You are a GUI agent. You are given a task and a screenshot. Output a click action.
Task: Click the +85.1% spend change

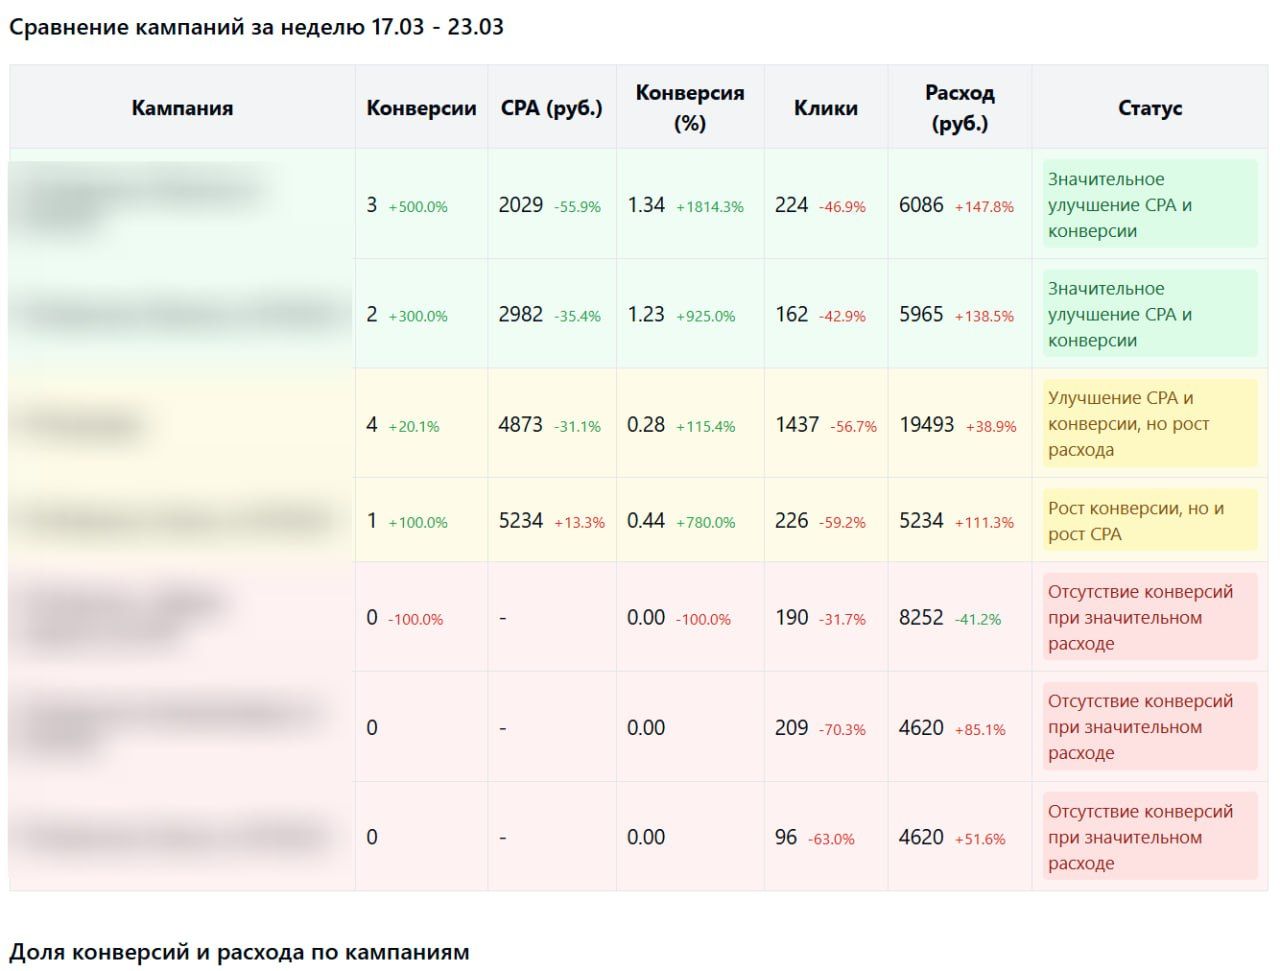pos(980,730)
